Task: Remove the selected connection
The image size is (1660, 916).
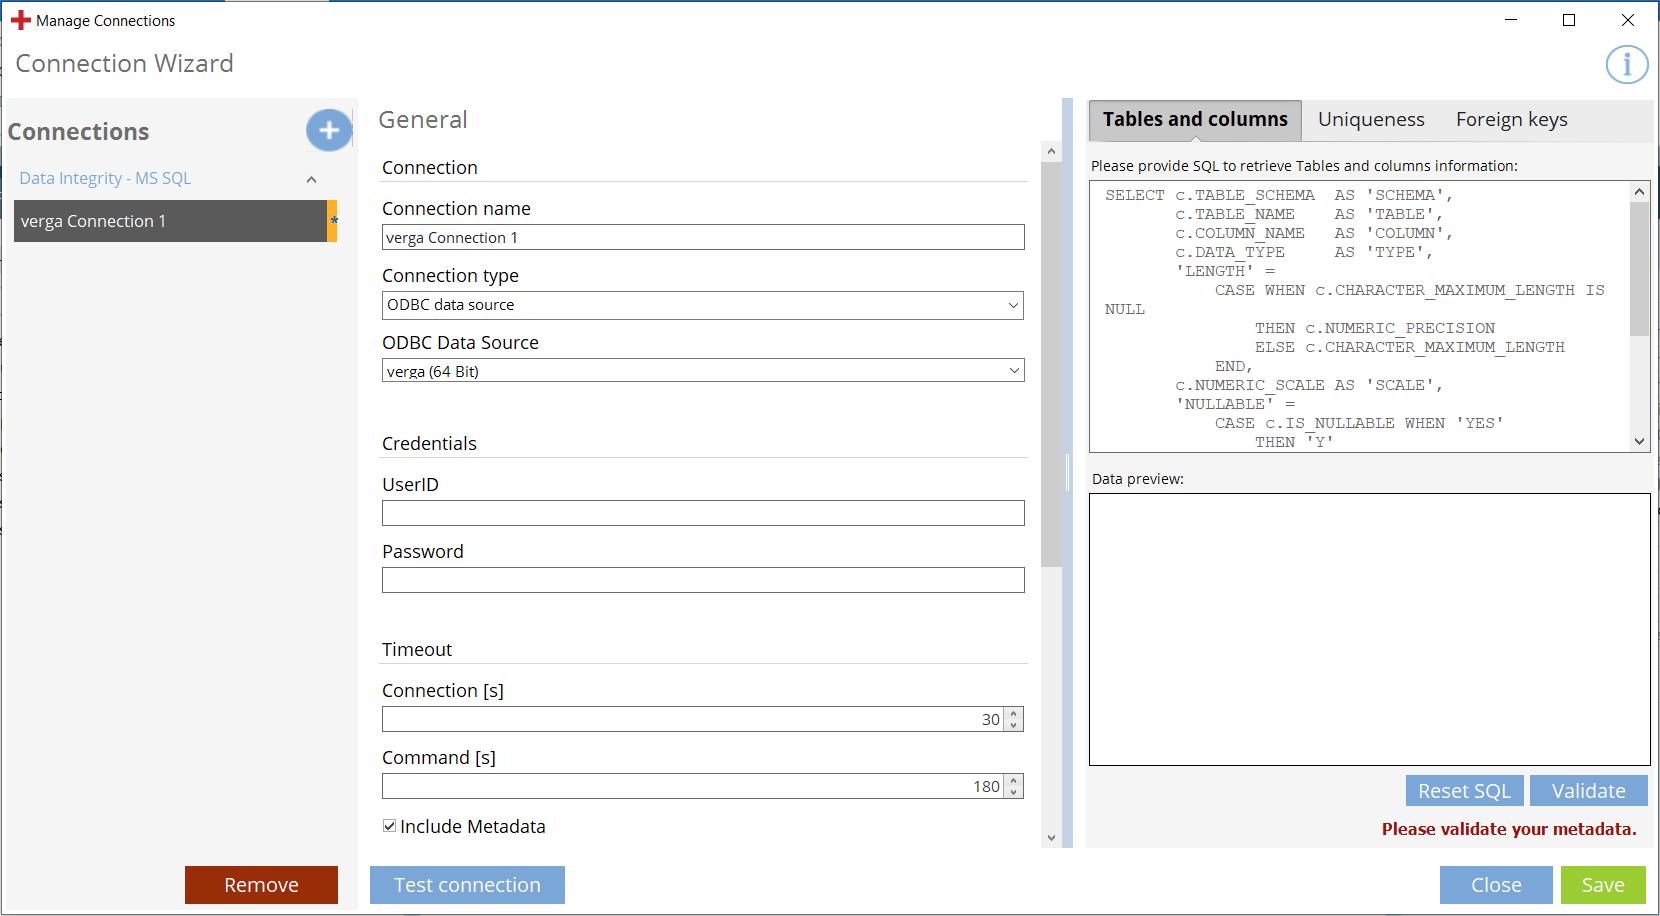Action: [x=261, y=885]
